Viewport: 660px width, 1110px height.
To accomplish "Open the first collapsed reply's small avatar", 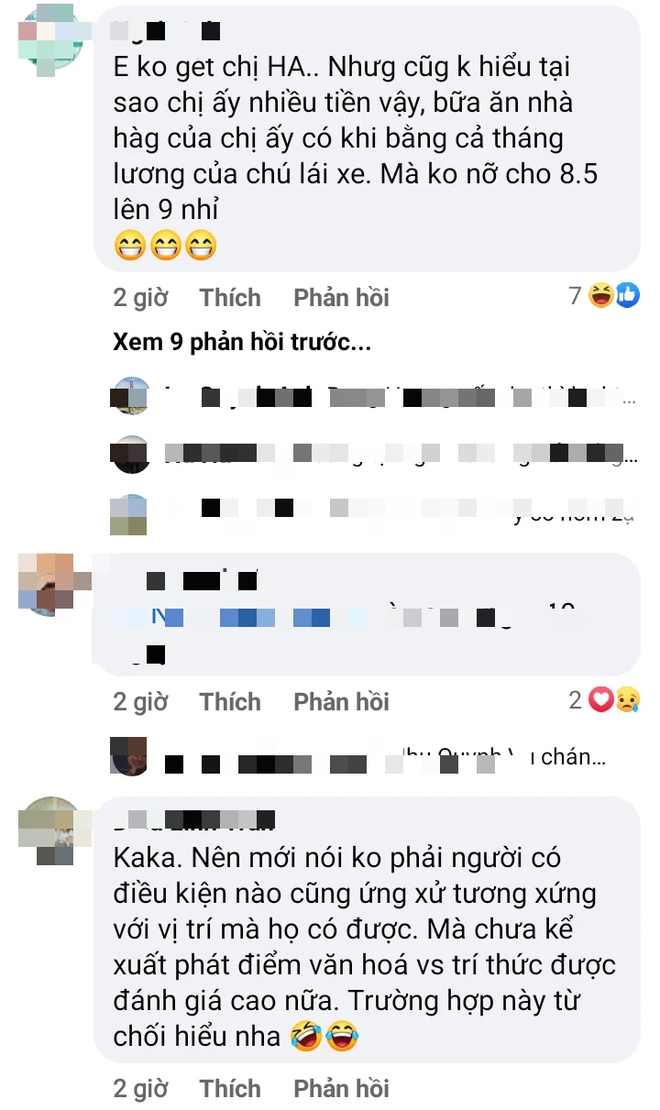I will click(130, 395).
